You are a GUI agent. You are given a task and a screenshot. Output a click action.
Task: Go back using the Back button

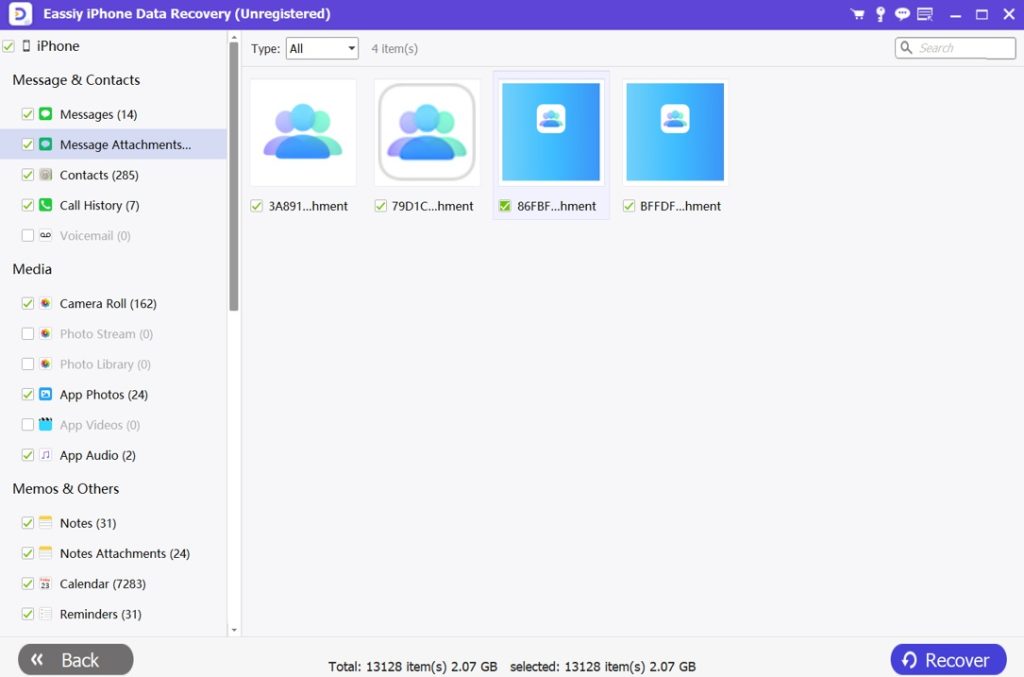[74, 659]
